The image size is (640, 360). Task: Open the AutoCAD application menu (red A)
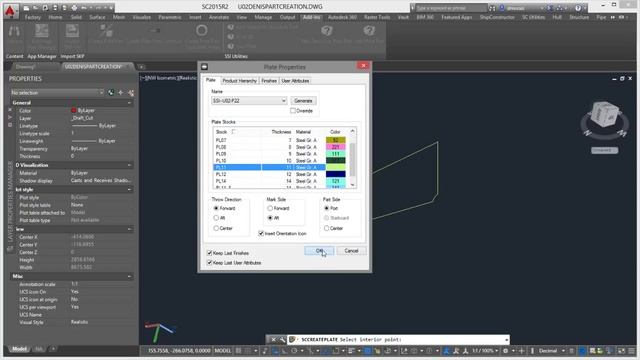[x=10, y=10]
